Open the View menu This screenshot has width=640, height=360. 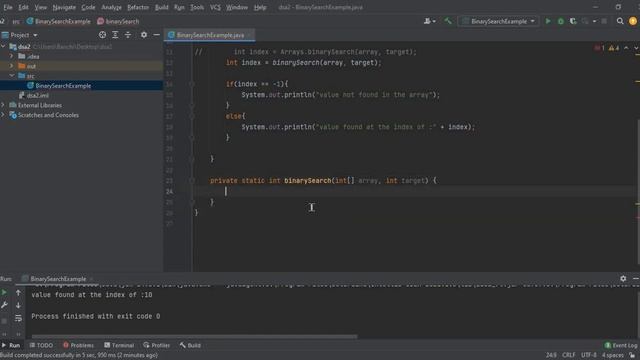point(40,7)
